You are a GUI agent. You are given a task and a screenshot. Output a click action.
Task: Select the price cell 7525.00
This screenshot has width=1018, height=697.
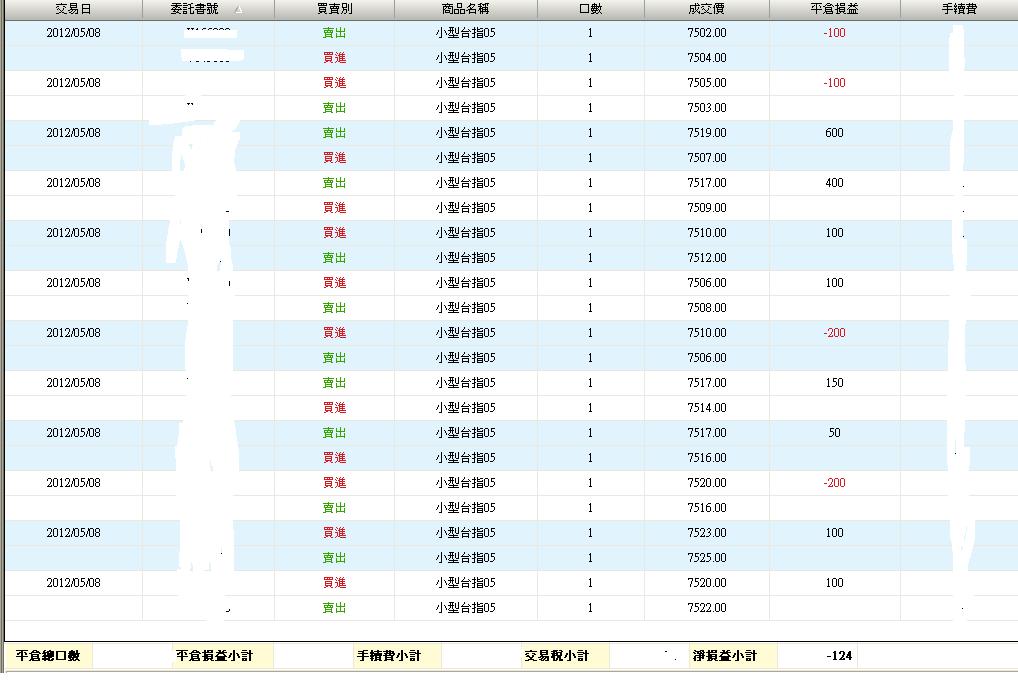pyautogui.click(x=706, y=557)
